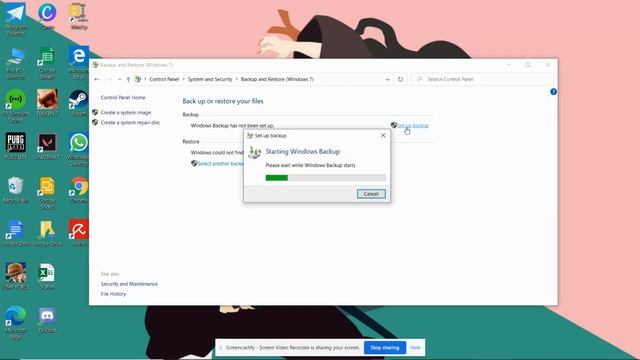This screenshot has height=360, width=640.
Task: Select the TEKKEN 7 desktop icon
Action: click(x=47, y=103)
